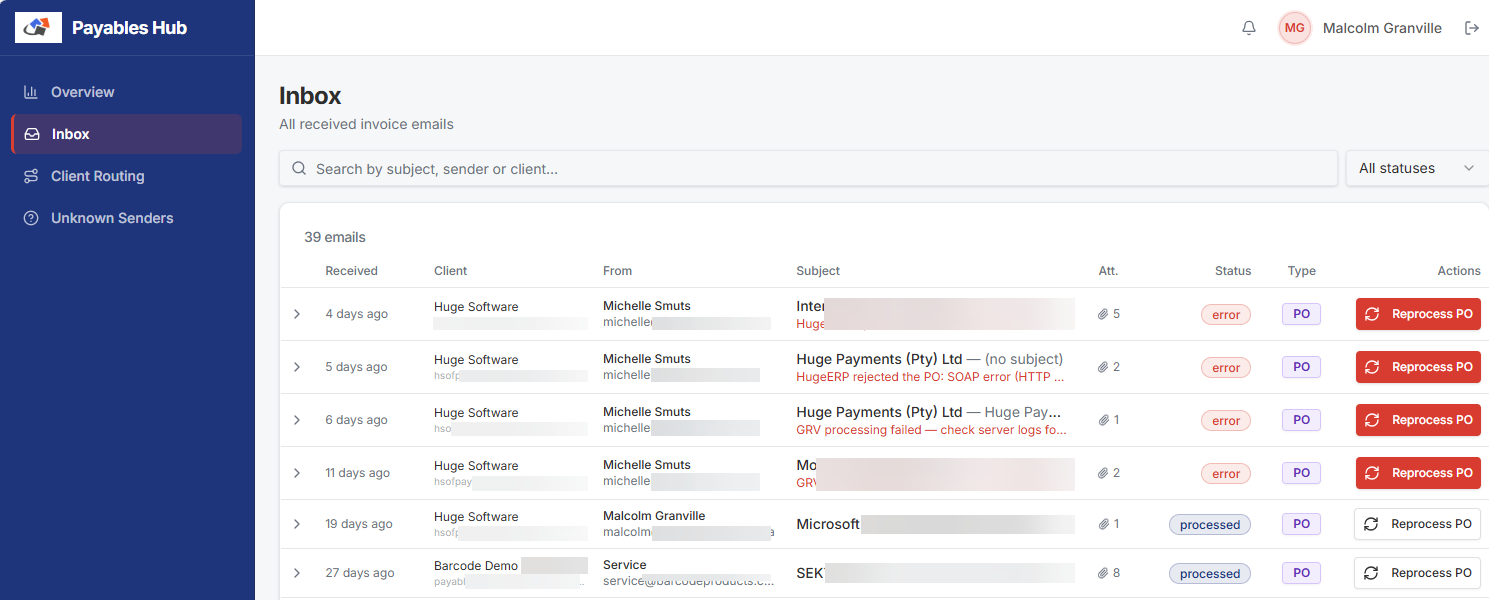Image resolution: width=1489 pixels, height=600 pixels.
Task: Expand the 11 days ago email row
Action: click(x=297, y=473)
